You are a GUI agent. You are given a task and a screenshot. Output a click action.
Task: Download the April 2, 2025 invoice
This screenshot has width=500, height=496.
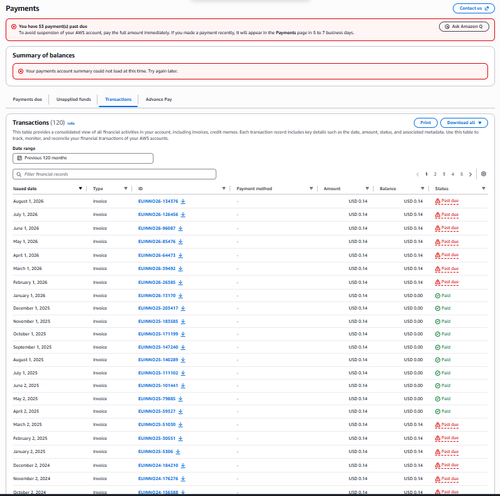180,411
